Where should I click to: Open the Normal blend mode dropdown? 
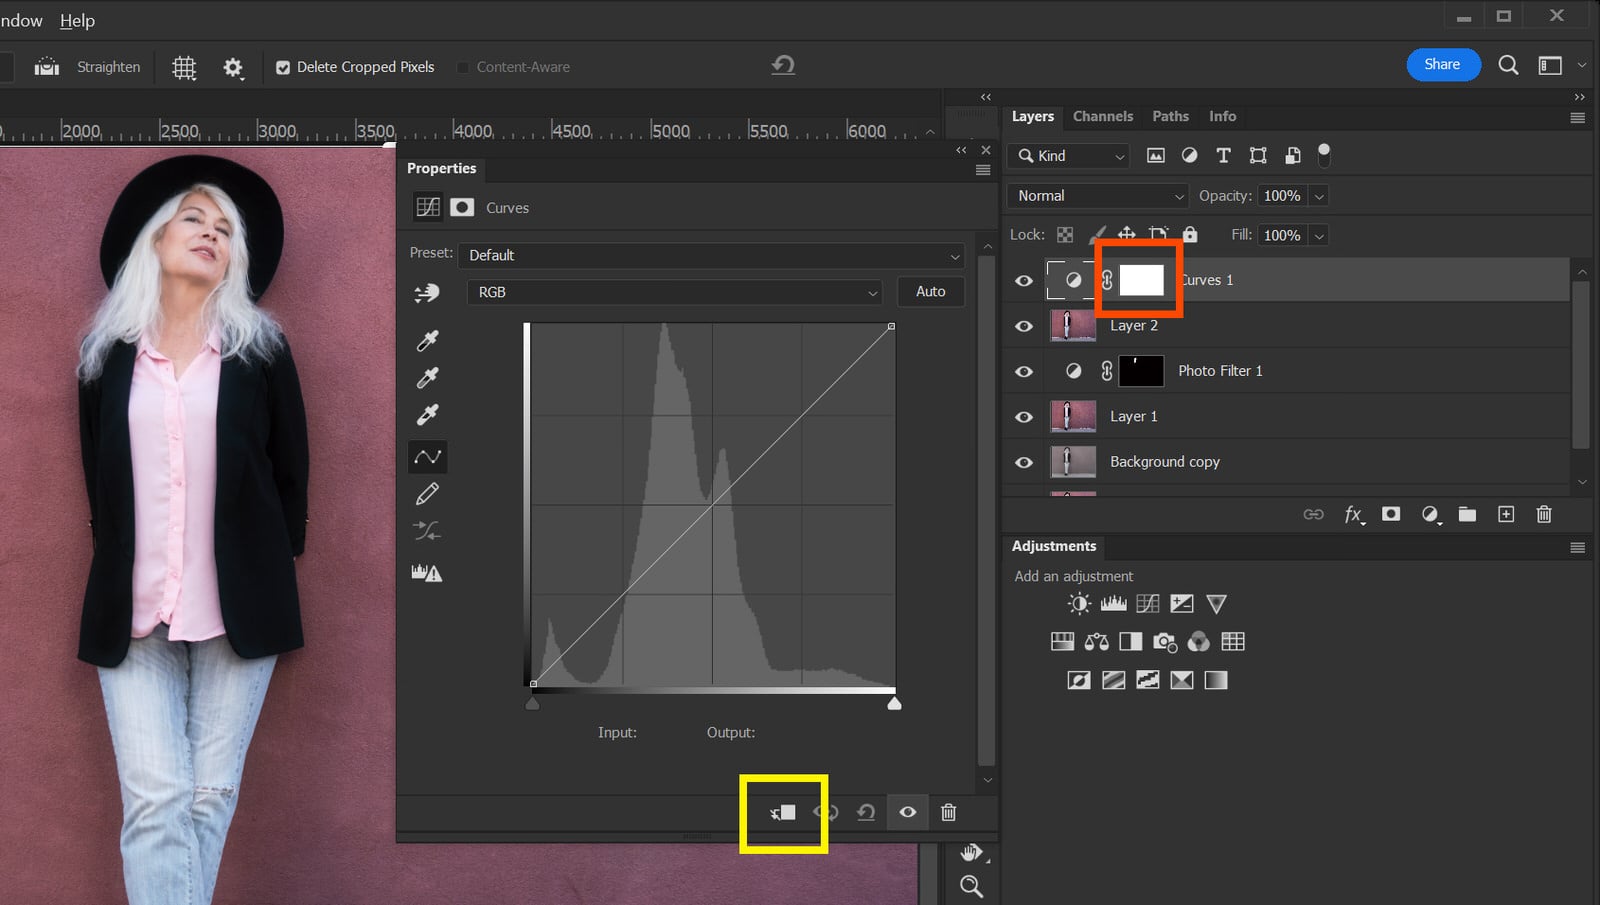coord(1095,195)
